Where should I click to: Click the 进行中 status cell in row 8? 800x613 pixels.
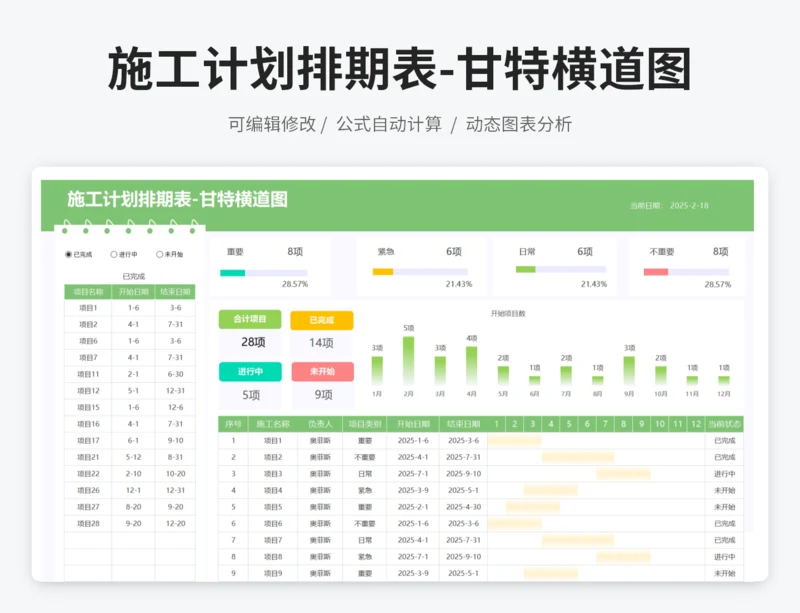[724, 557]
